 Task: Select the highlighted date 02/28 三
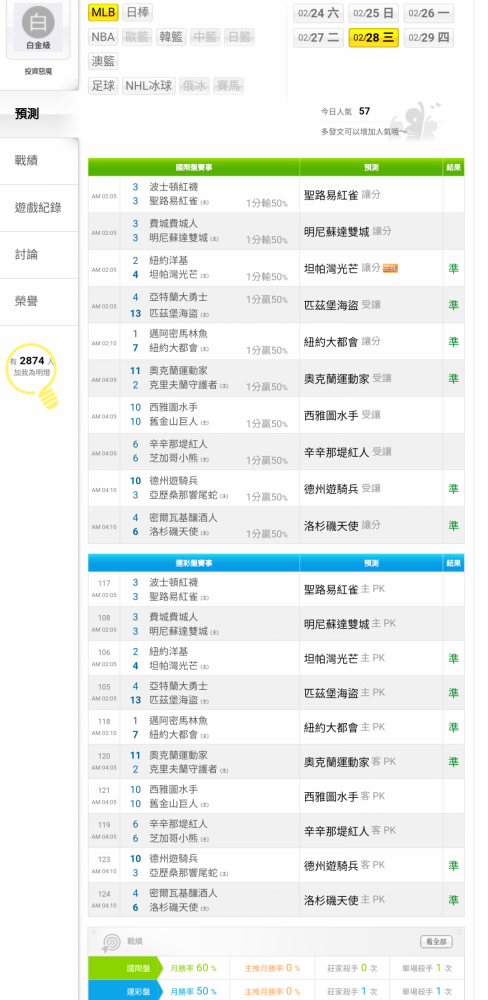[374, 38]
